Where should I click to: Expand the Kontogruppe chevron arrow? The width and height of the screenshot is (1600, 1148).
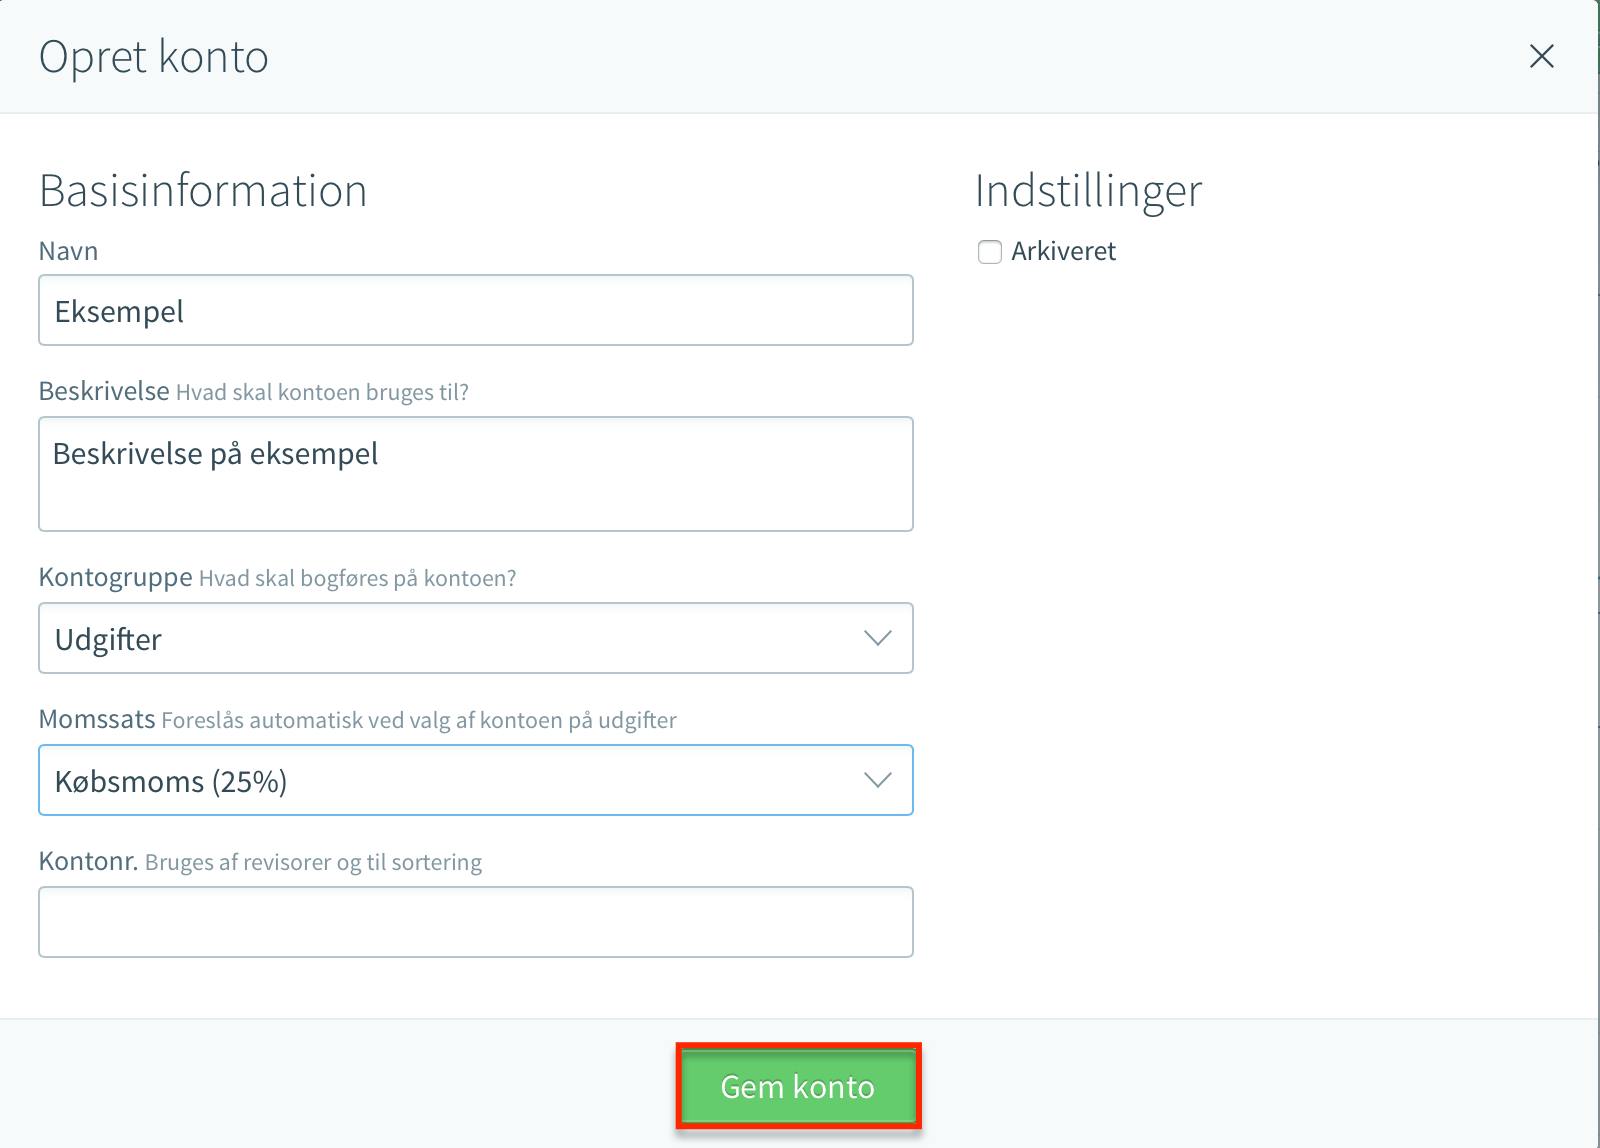click(x=877, y=638)
